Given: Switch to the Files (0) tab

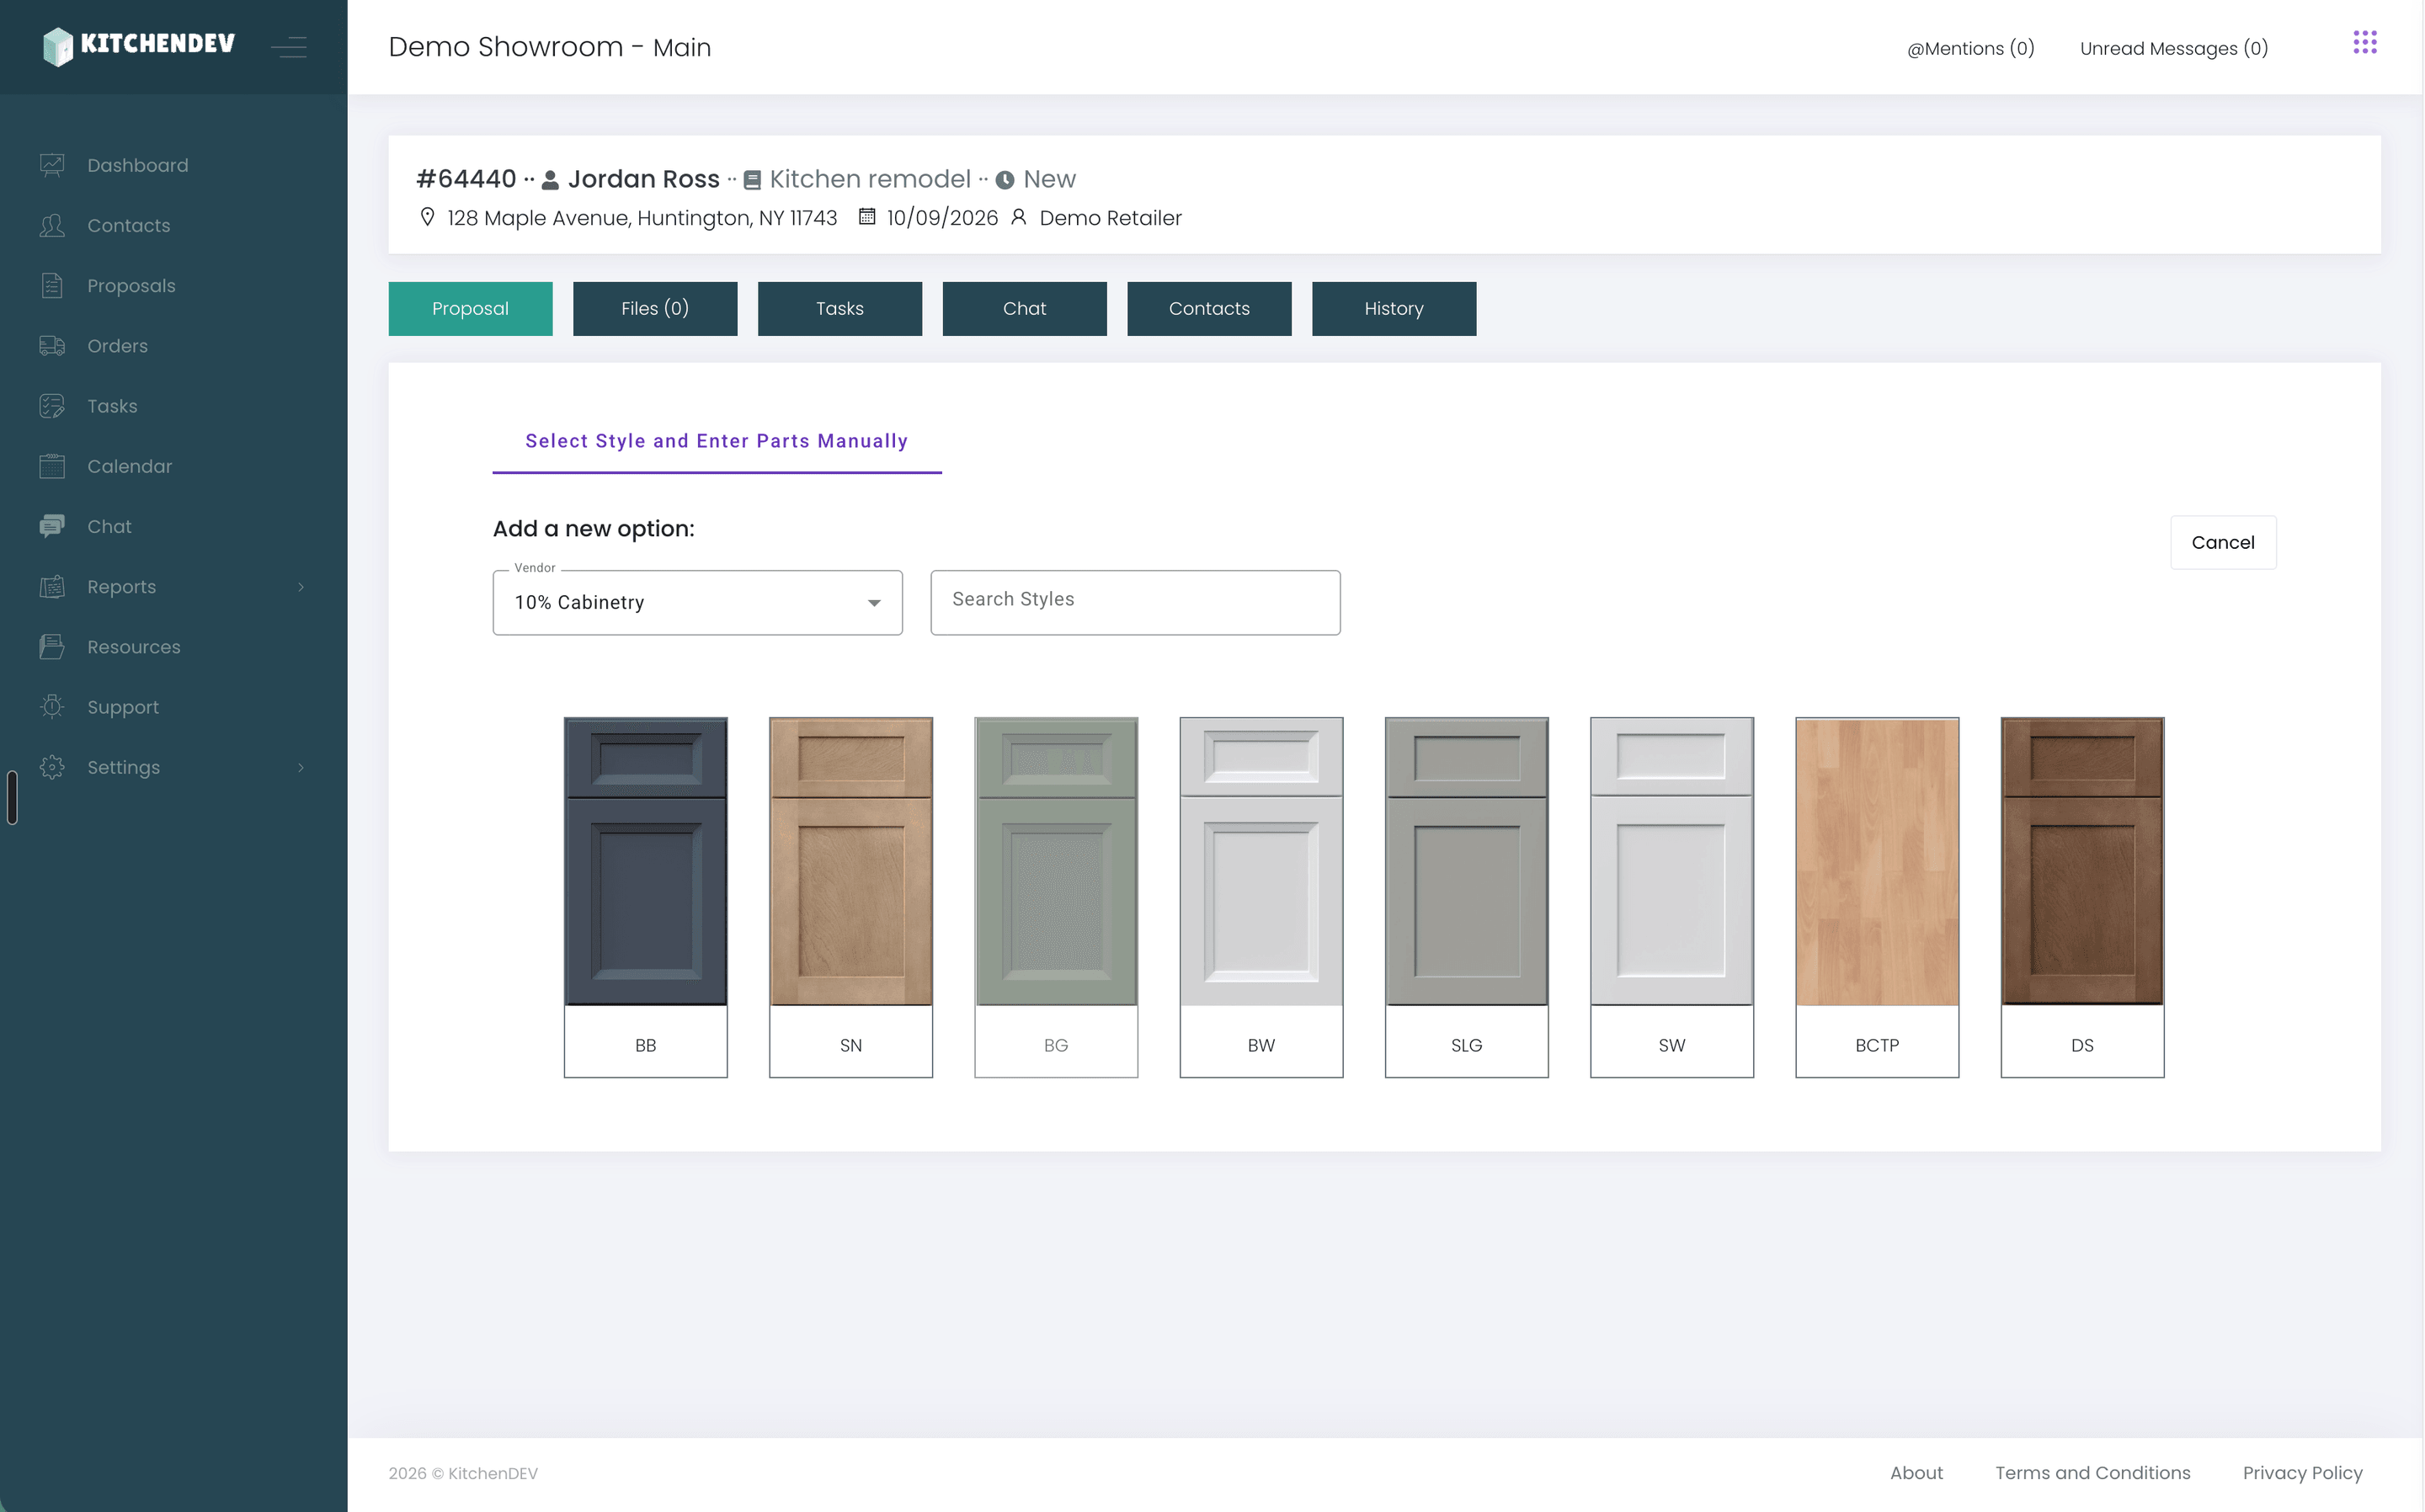Looking at the screenshot, I should click(655, 308).
